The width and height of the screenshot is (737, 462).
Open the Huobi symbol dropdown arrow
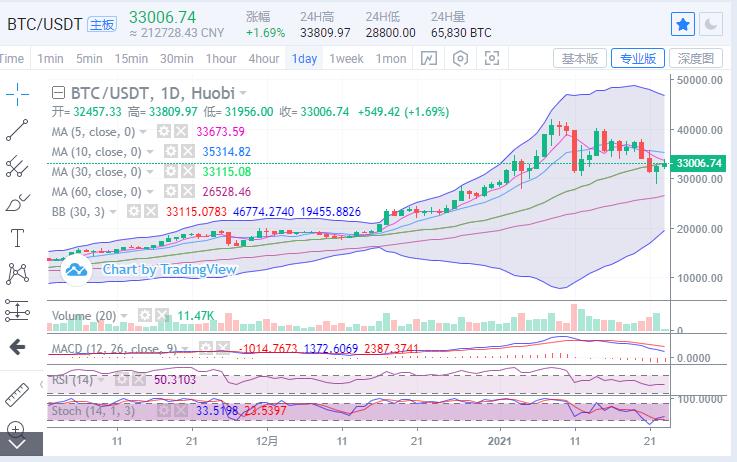(243, 93)
